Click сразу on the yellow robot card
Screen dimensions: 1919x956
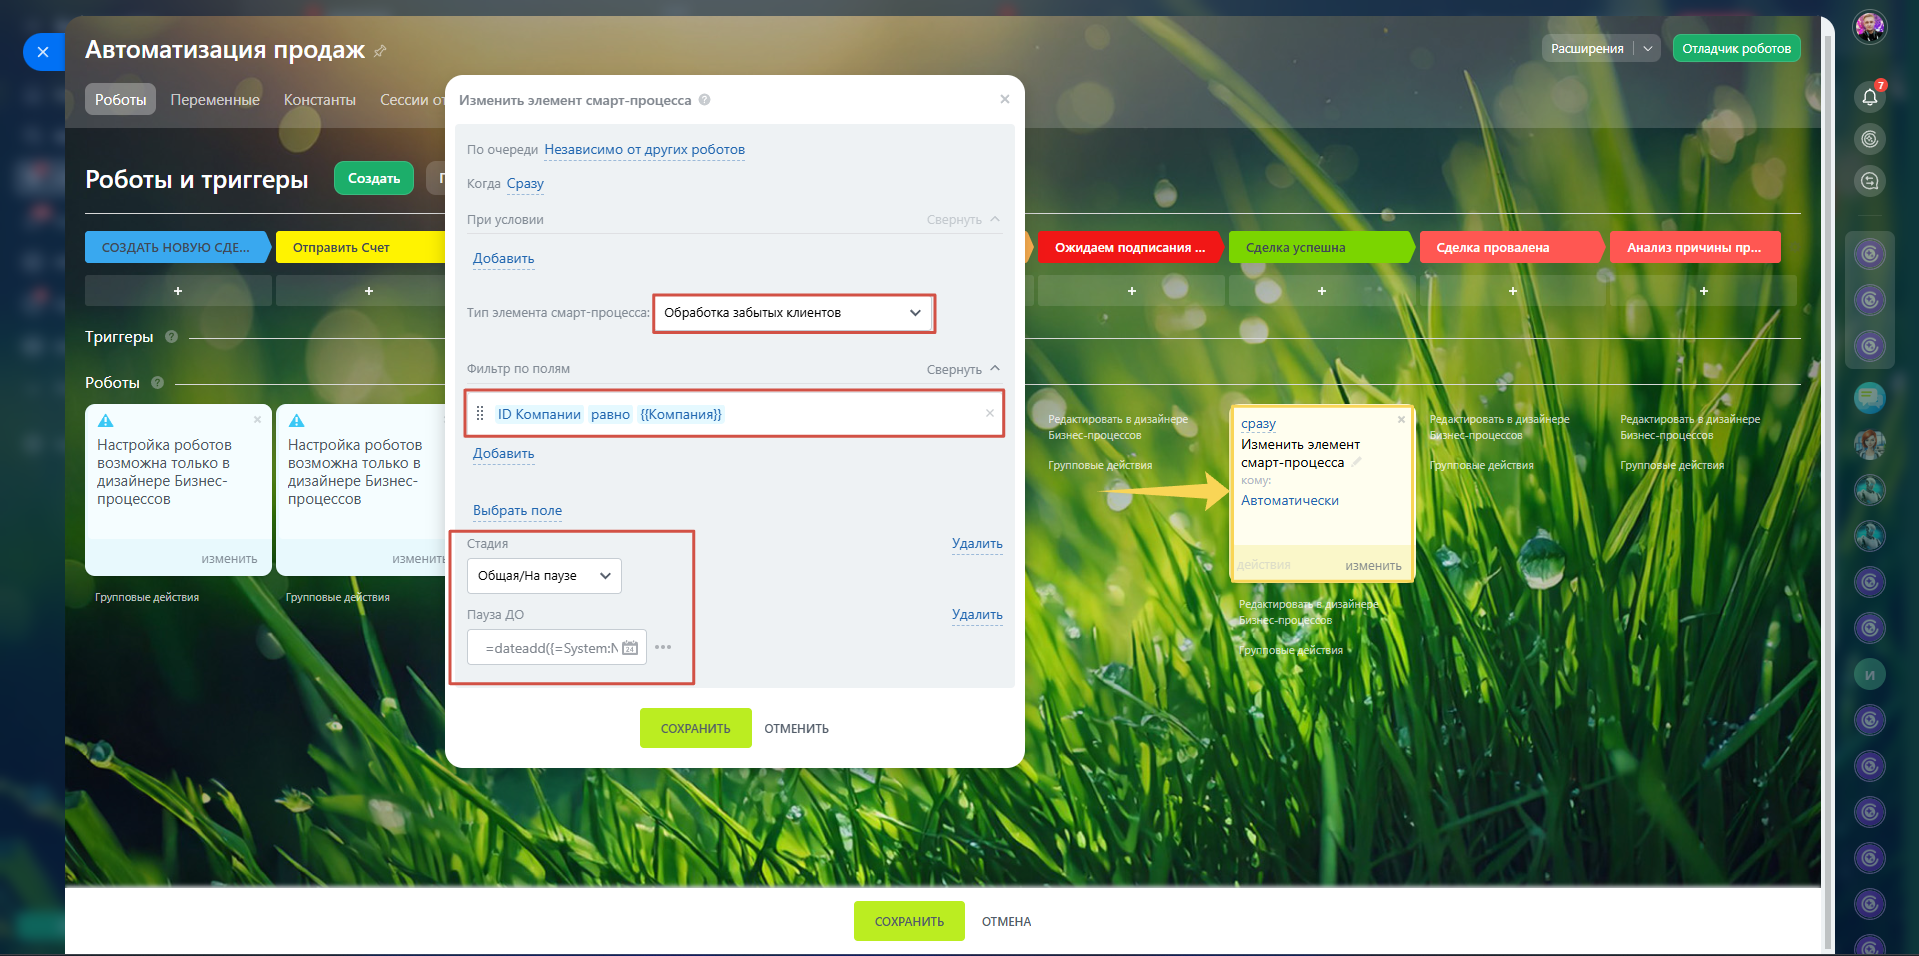coord(1258,424)
